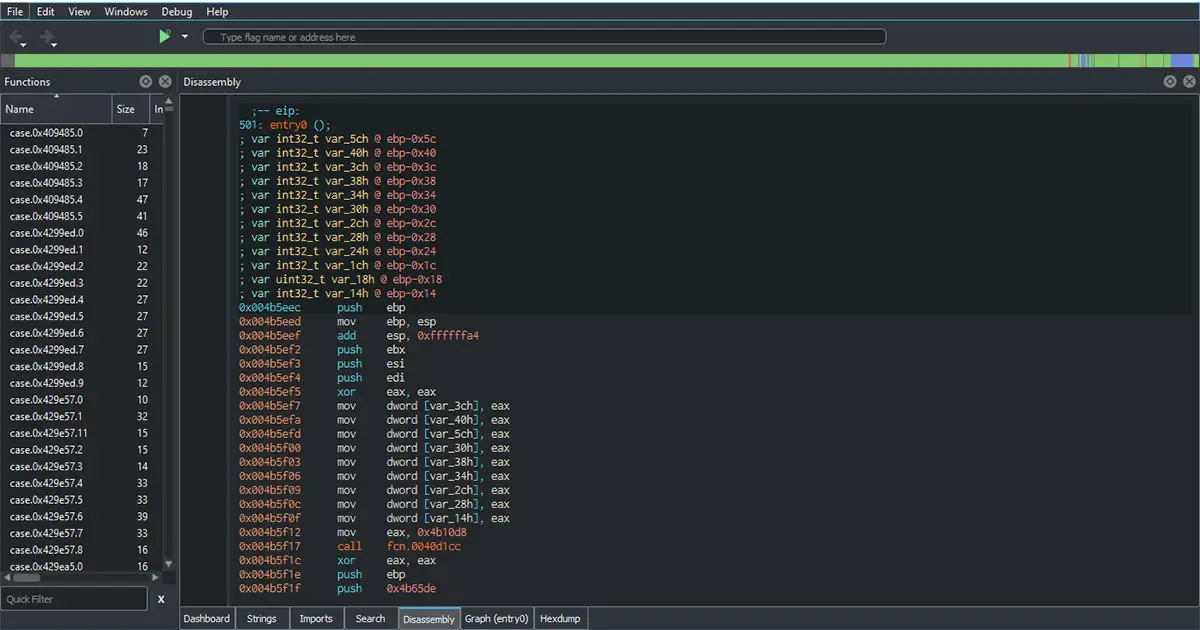Click the back navigation arrow
This screenshot has height=630, width=1200.
(17, 37)
